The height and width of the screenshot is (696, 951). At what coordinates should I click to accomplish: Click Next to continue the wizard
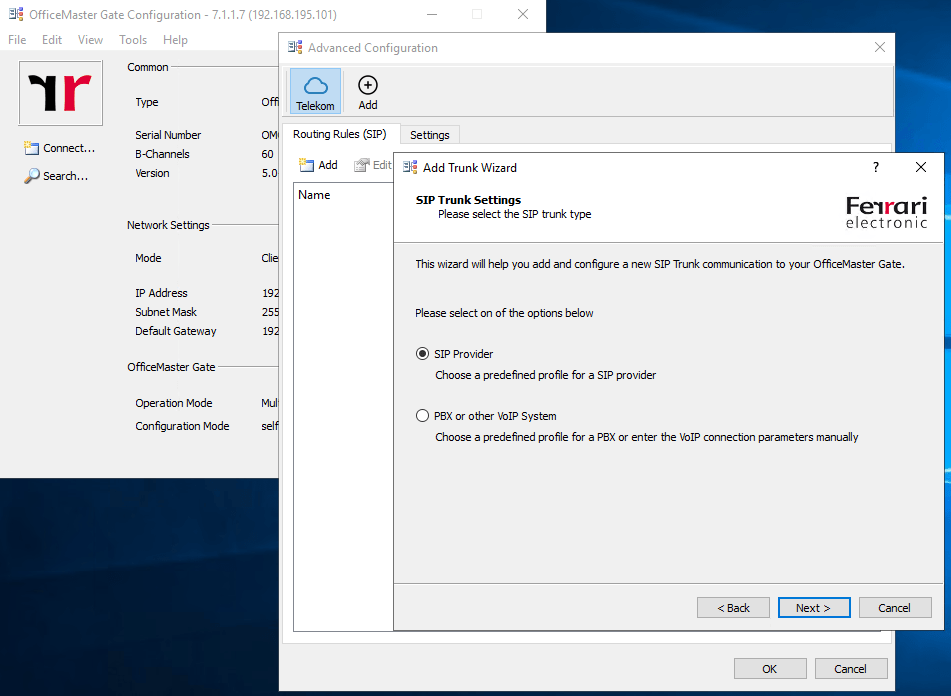tap(814, 607)
